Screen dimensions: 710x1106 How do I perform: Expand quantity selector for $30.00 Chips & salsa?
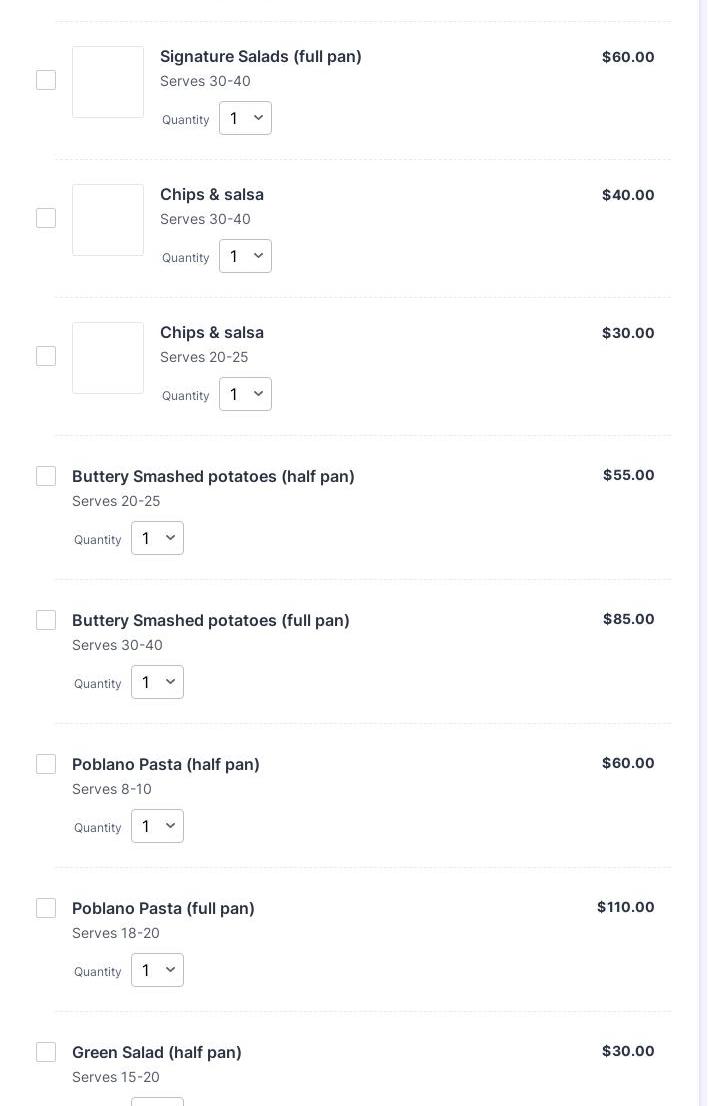click(245, 394)
